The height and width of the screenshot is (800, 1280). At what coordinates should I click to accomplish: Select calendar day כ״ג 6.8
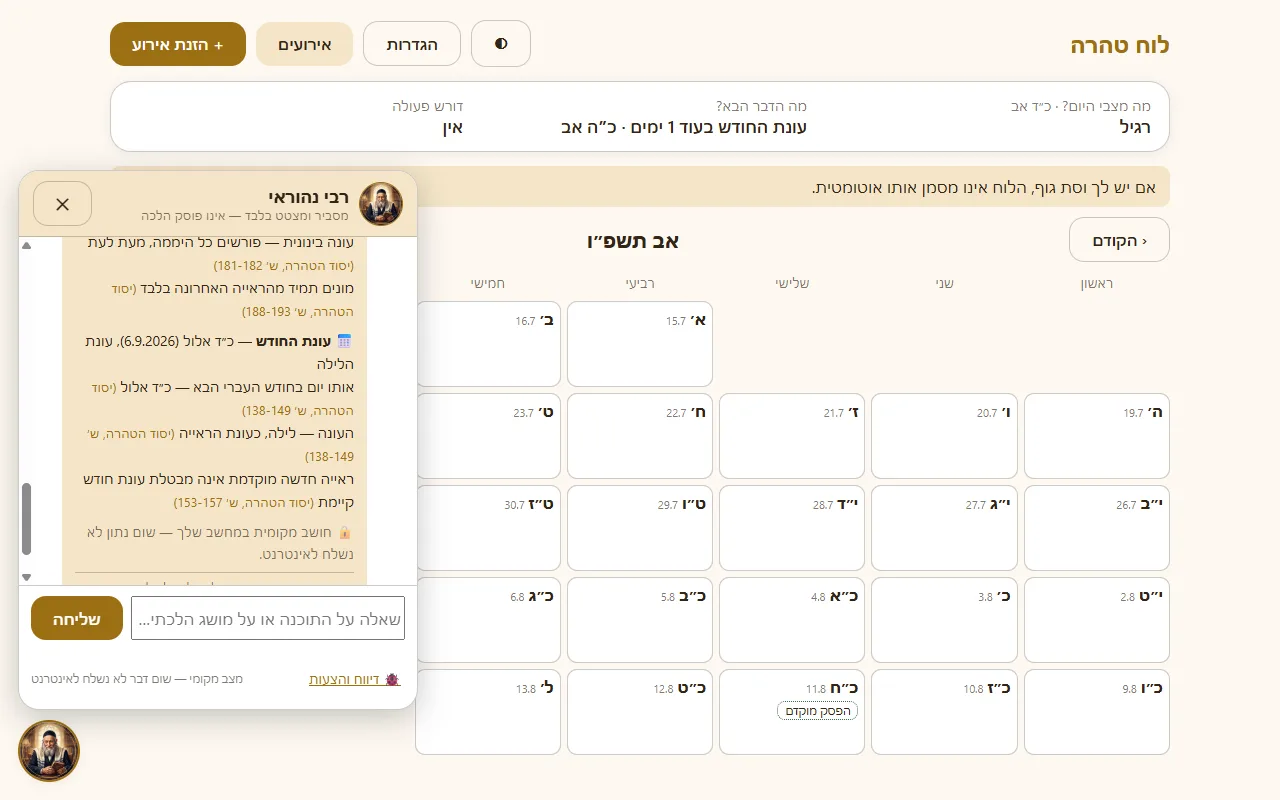click(488, 620)
